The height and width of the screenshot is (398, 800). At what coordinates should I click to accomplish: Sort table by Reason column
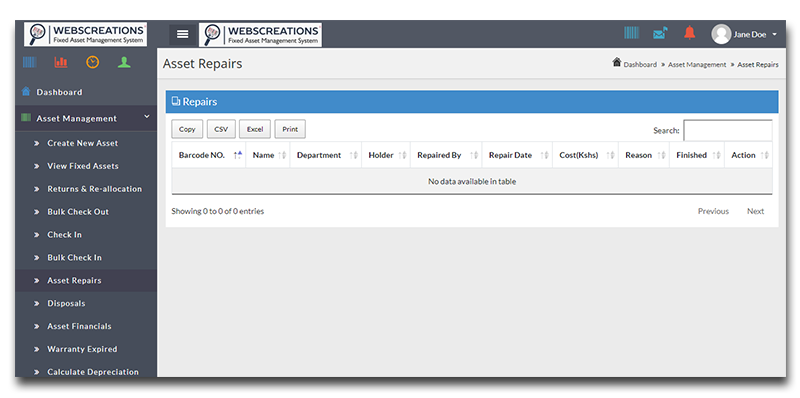point(644,155)
